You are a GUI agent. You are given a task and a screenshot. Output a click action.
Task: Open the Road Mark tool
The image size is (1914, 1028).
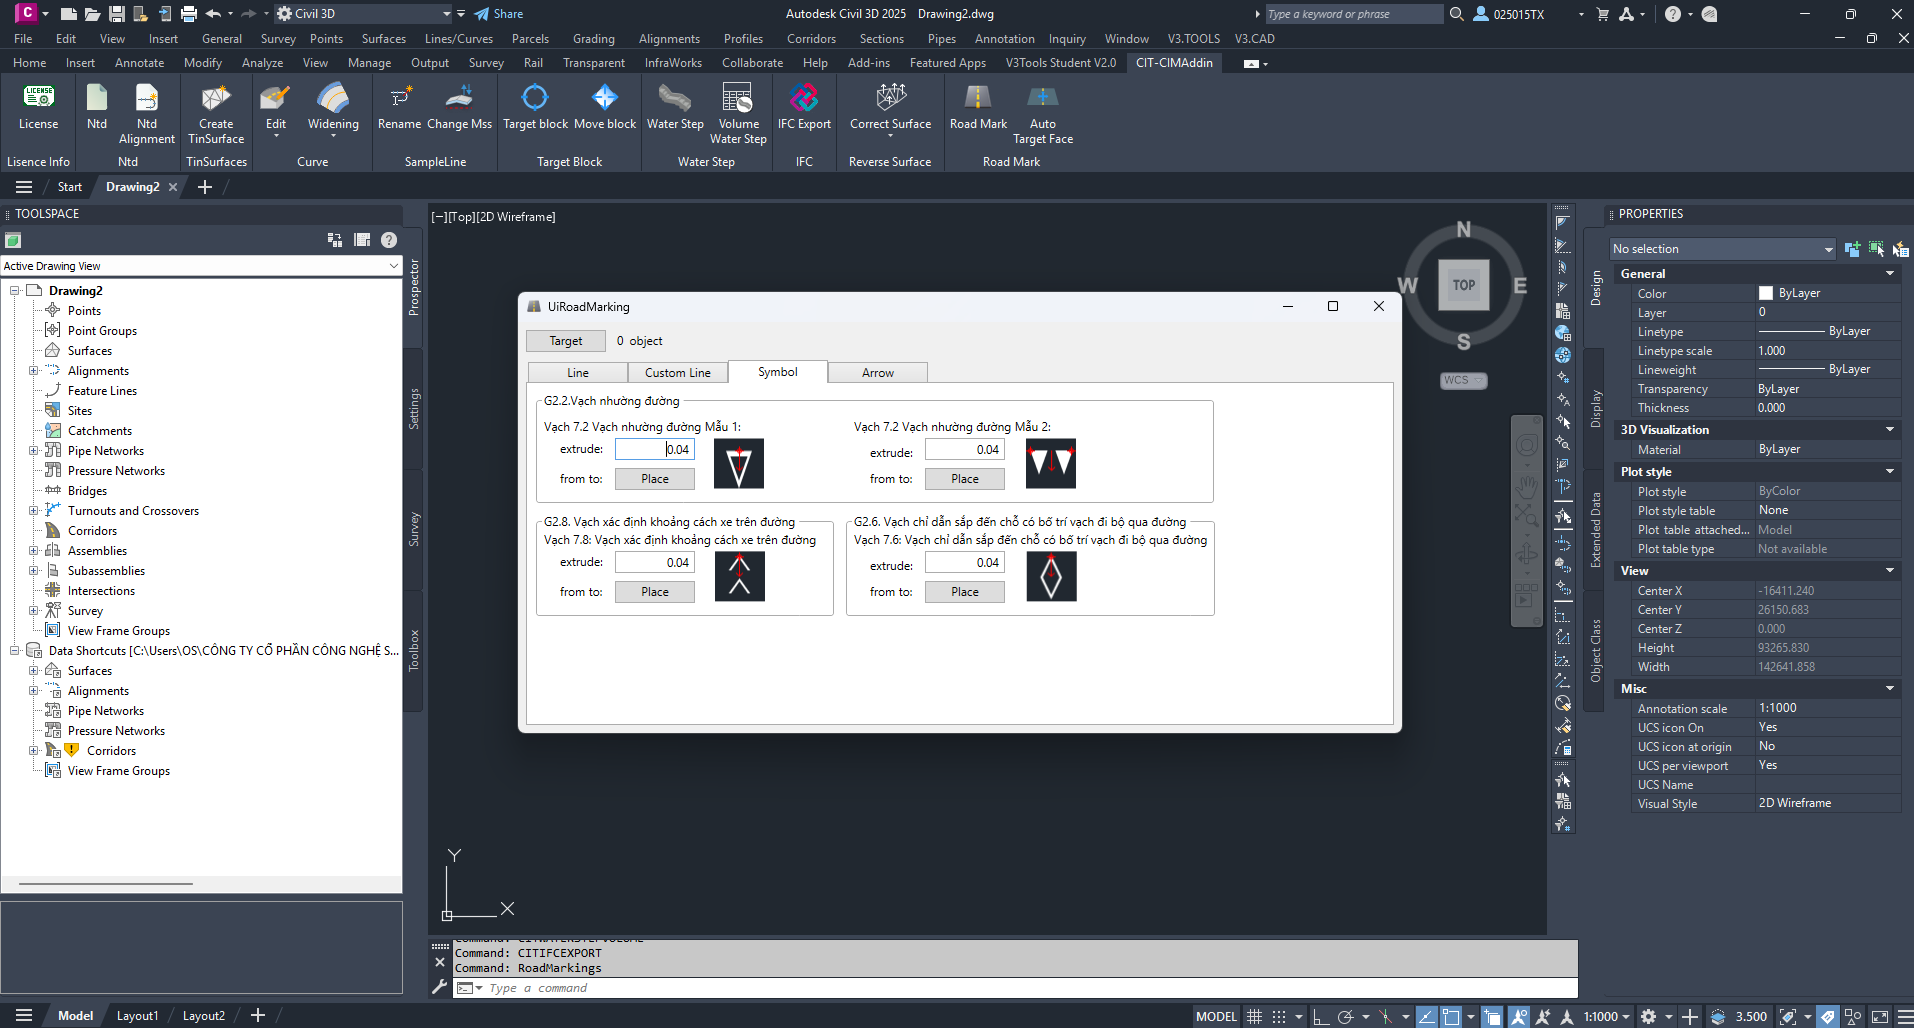tap(978, 106)
